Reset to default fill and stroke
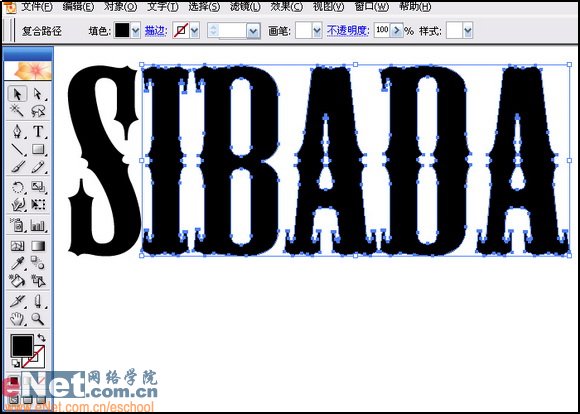Image resolution: width=580 pixels, height=414 pixels. pos(16,363)
